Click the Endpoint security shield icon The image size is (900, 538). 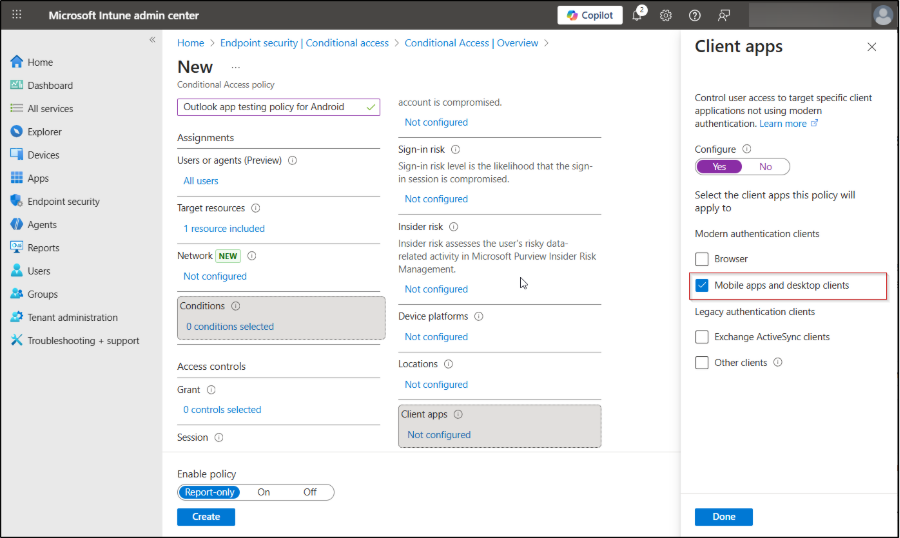tap(16, 201)
